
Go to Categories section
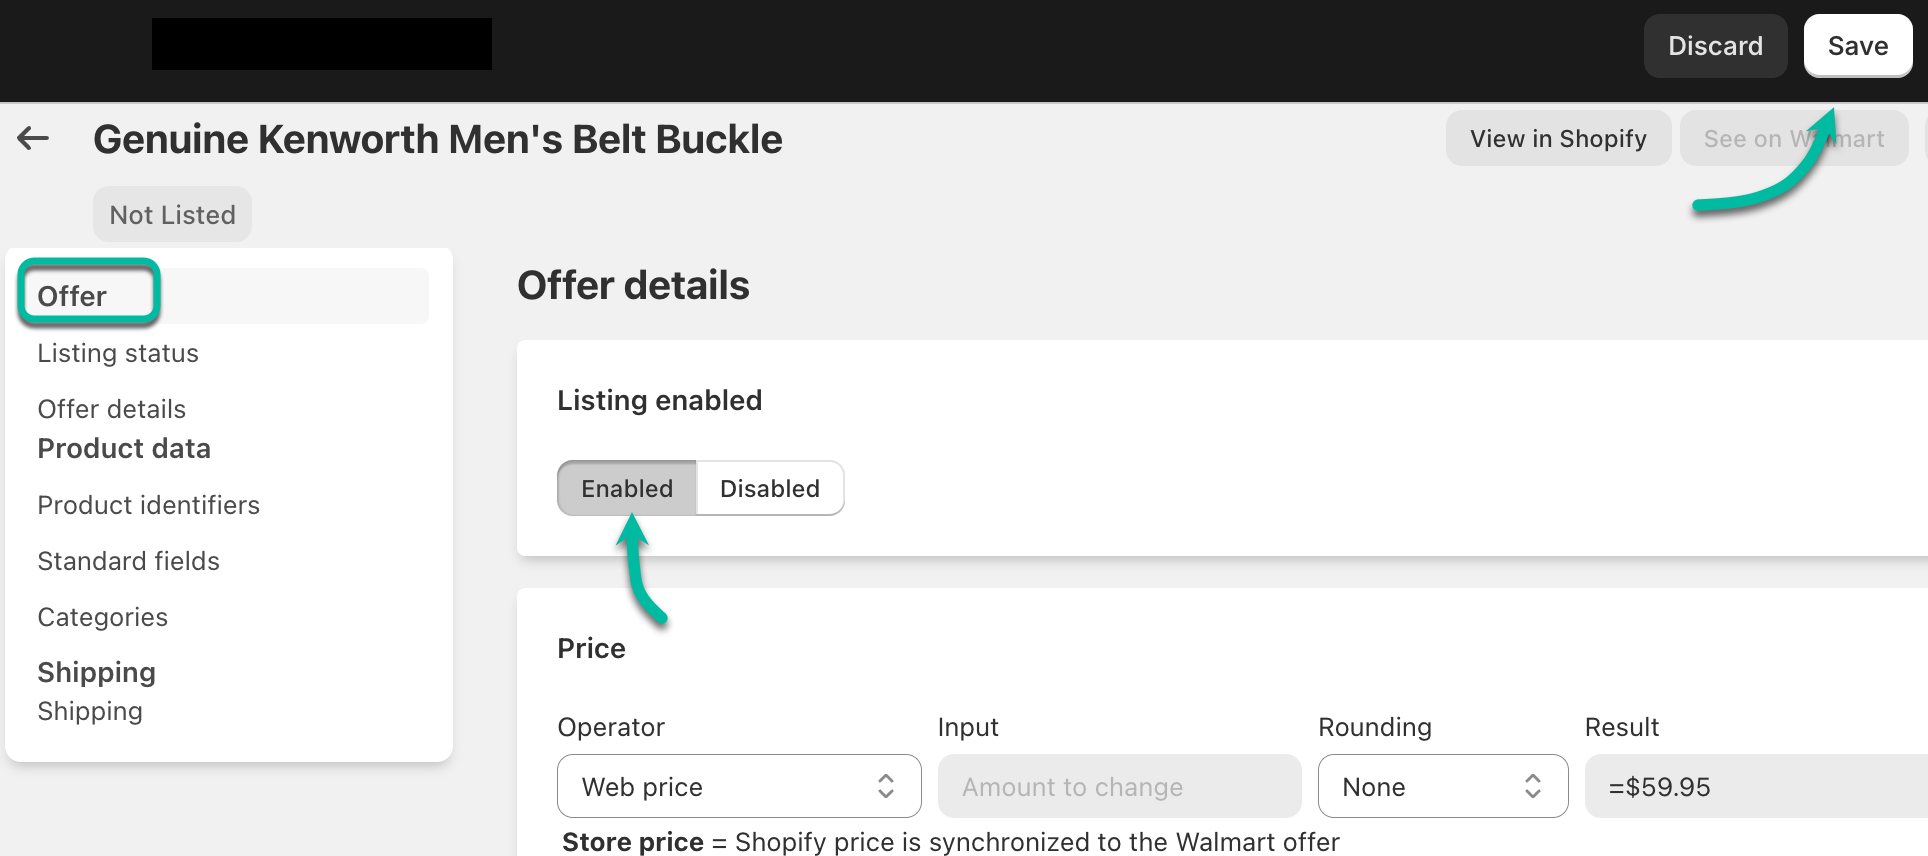click(x=103, y=617)
